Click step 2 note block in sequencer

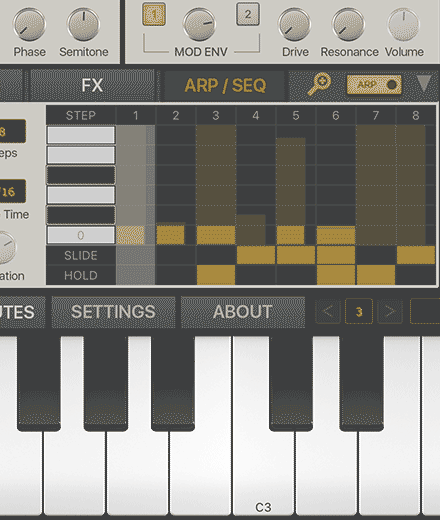(x=170, y=235)
